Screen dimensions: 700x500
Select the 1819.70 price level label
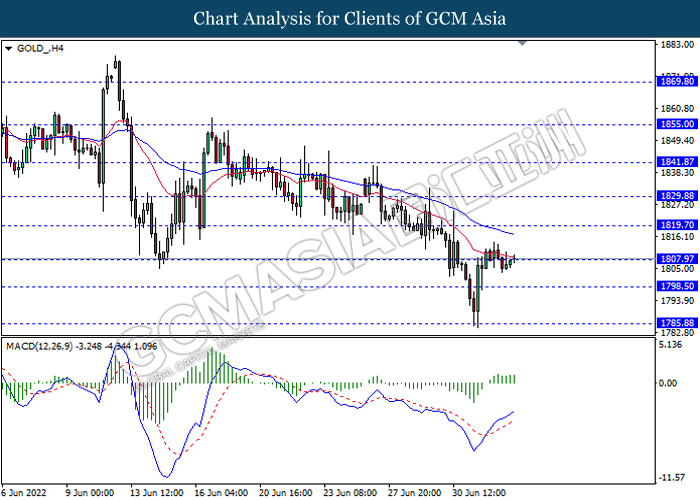click(x=677, y=225)
